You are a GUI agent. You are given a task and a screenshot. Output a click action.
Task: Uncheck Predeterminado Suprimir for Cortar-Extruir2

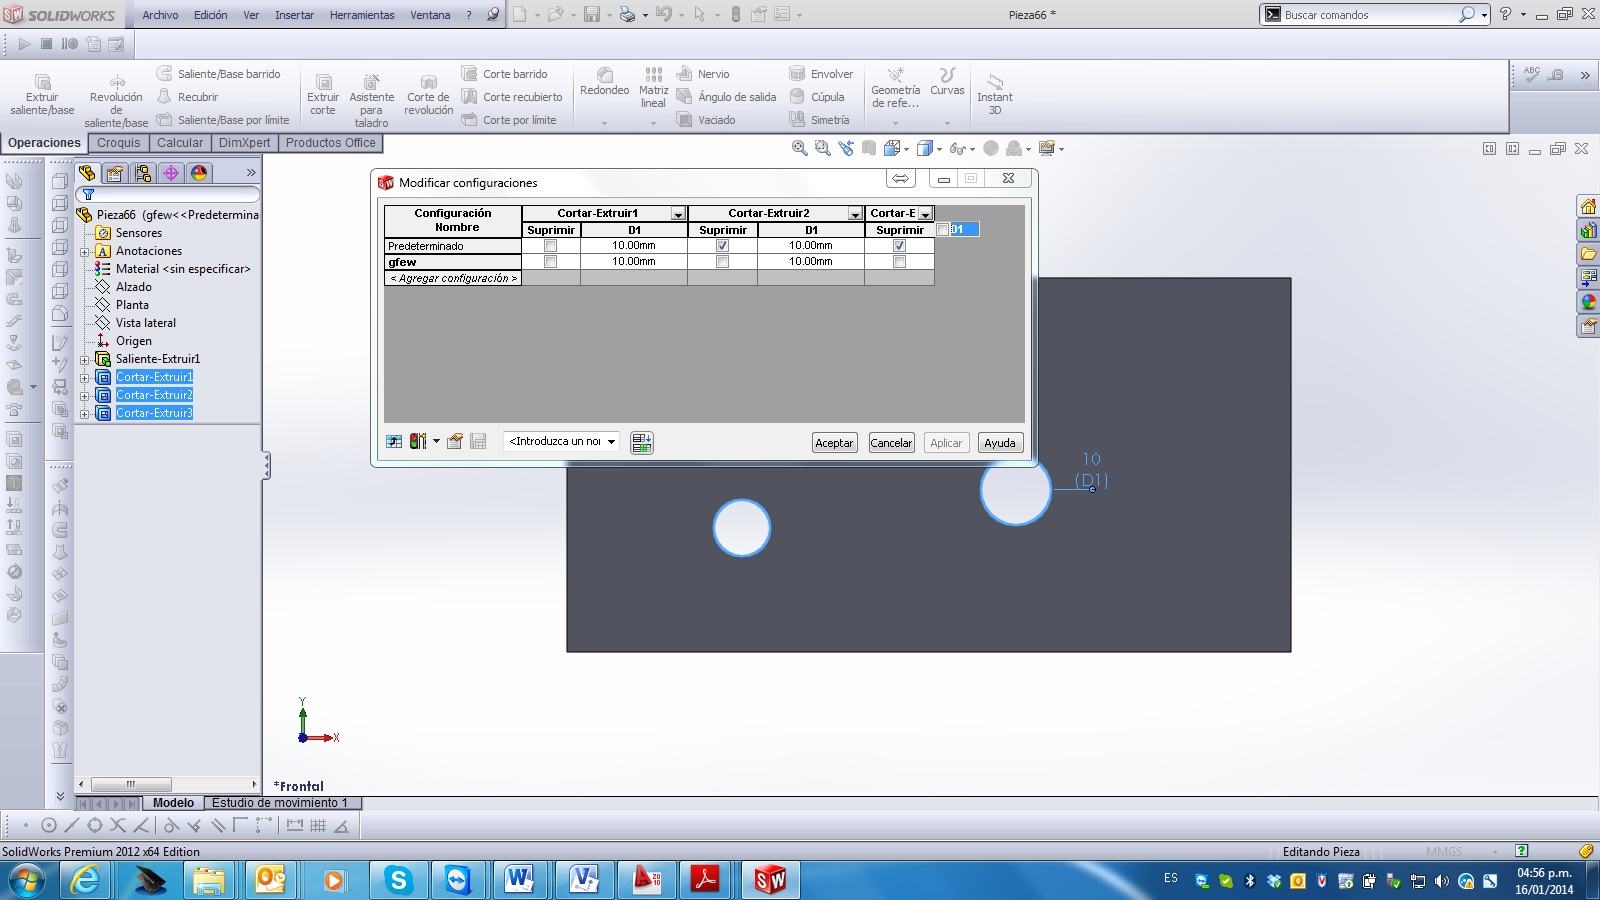[722, 246]
